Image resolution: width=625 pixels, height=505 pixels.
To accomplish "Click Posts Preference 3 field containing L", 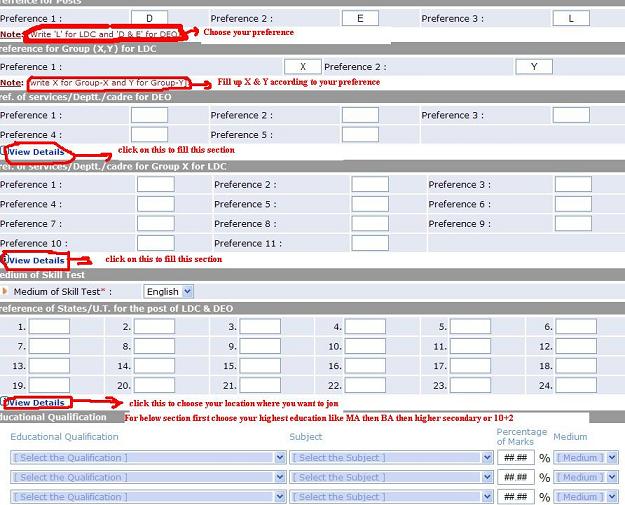I will tap(571, 18).
